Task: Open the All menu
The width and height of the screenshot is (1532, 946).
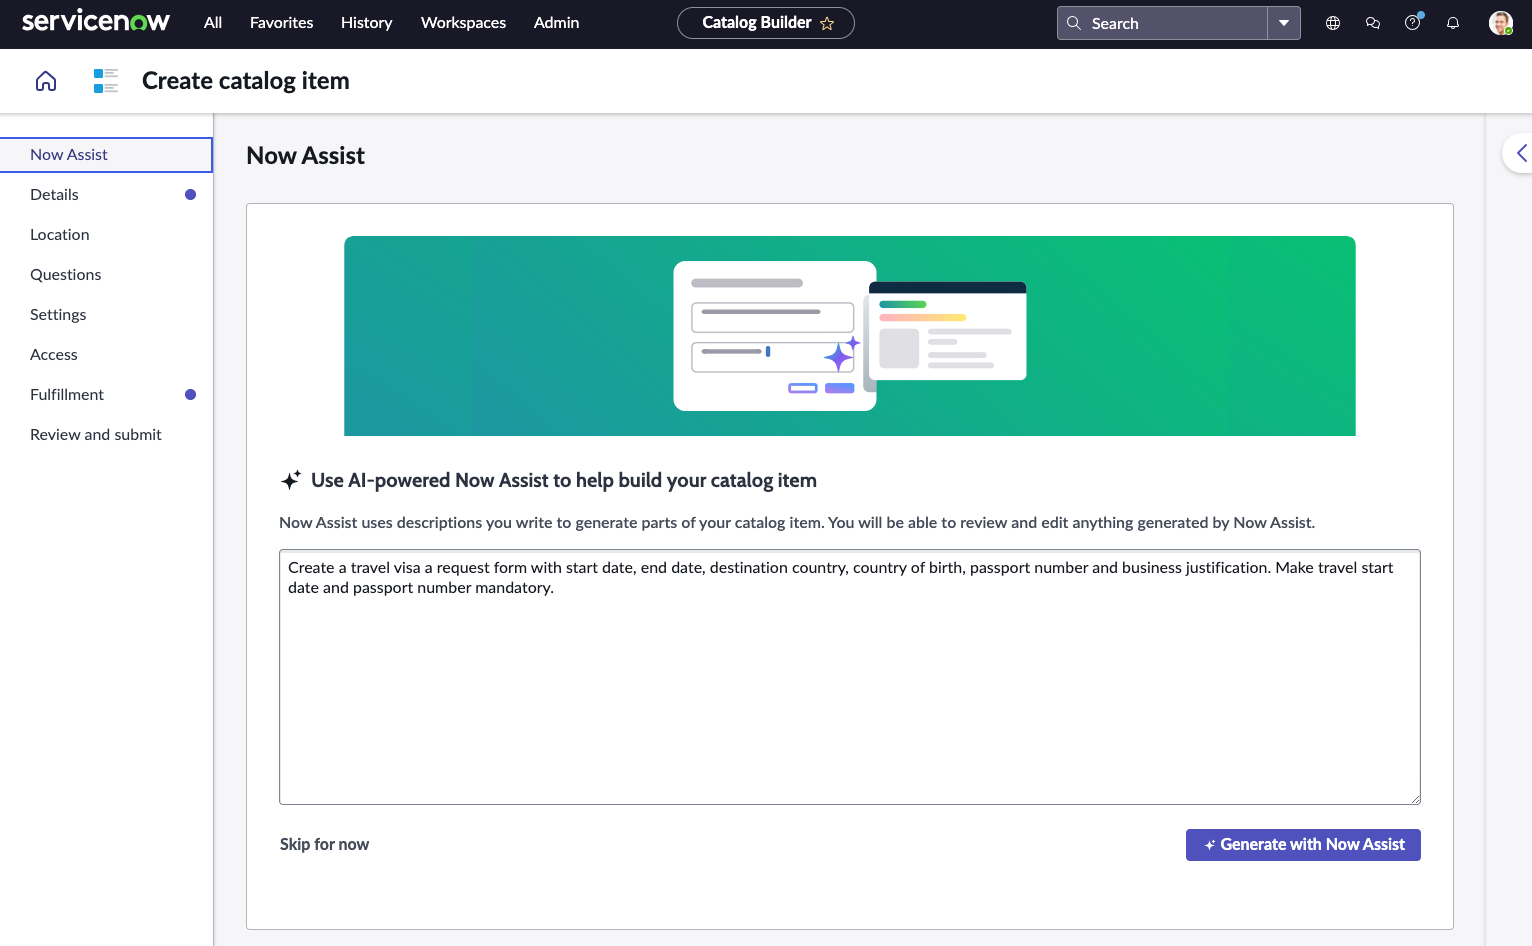Action: (213, 23)
